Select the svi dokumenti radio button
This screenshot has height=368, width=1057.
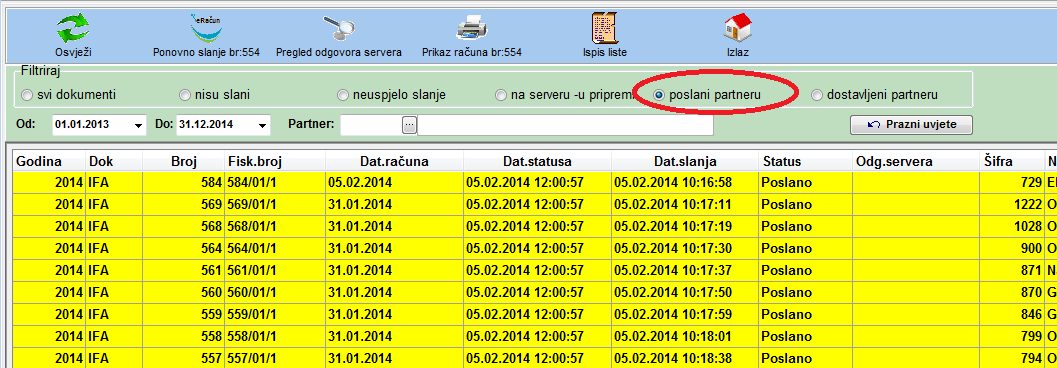(x=27, y=96)
